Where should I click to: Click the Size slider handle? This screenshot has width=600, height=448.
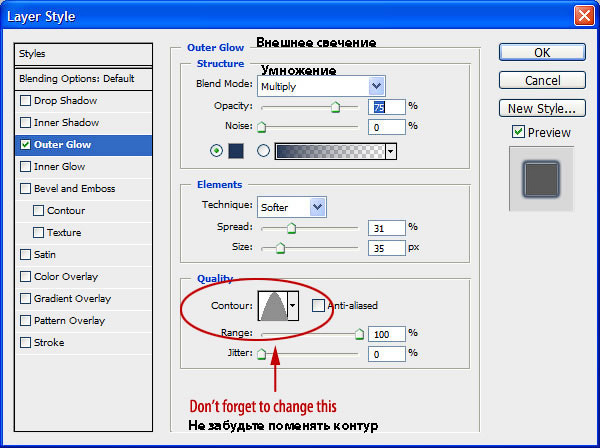(280, 248)
